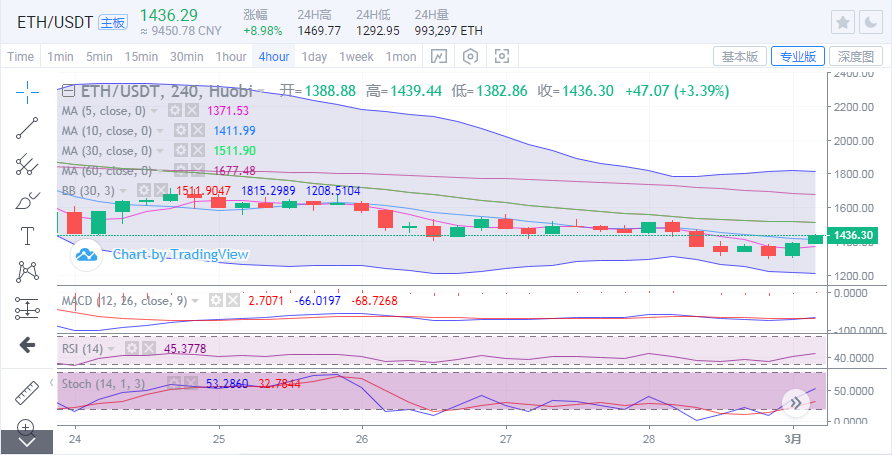Switch to the 1day timeframe
The image size is (892, 455).
[314, 56]
